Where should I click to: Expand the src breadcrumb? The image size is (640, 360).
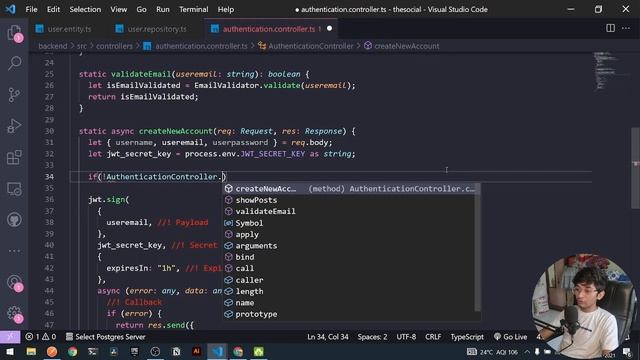click(82, 46)
